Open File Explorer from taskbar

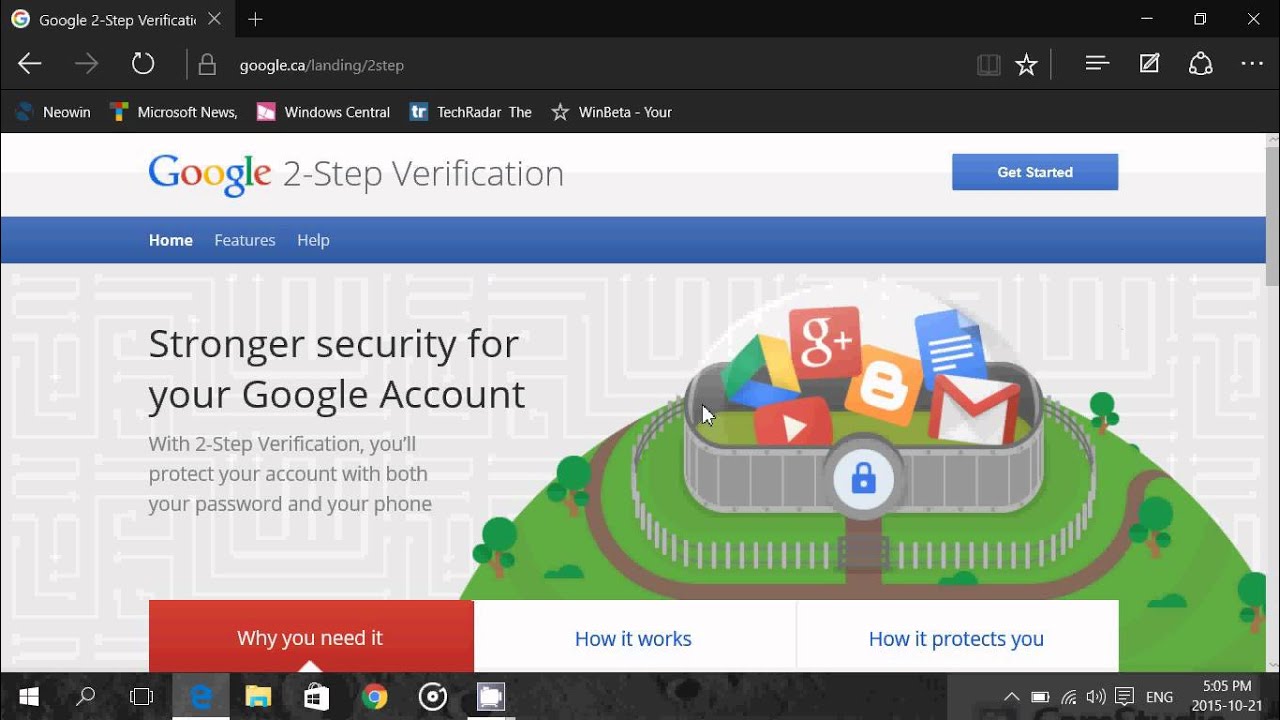[259, 696]
